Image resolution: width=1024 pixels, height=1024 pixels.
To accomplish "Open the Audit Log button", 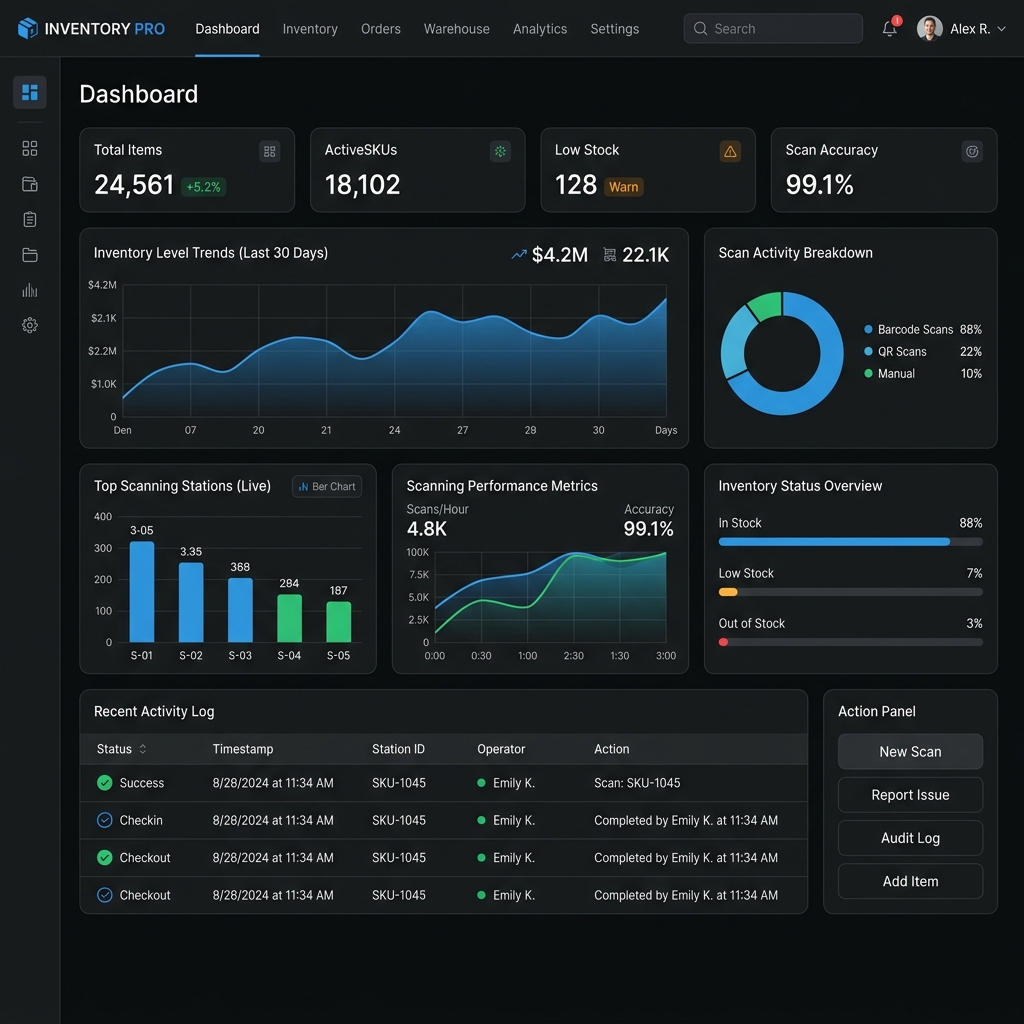I will tap(910, 838).
